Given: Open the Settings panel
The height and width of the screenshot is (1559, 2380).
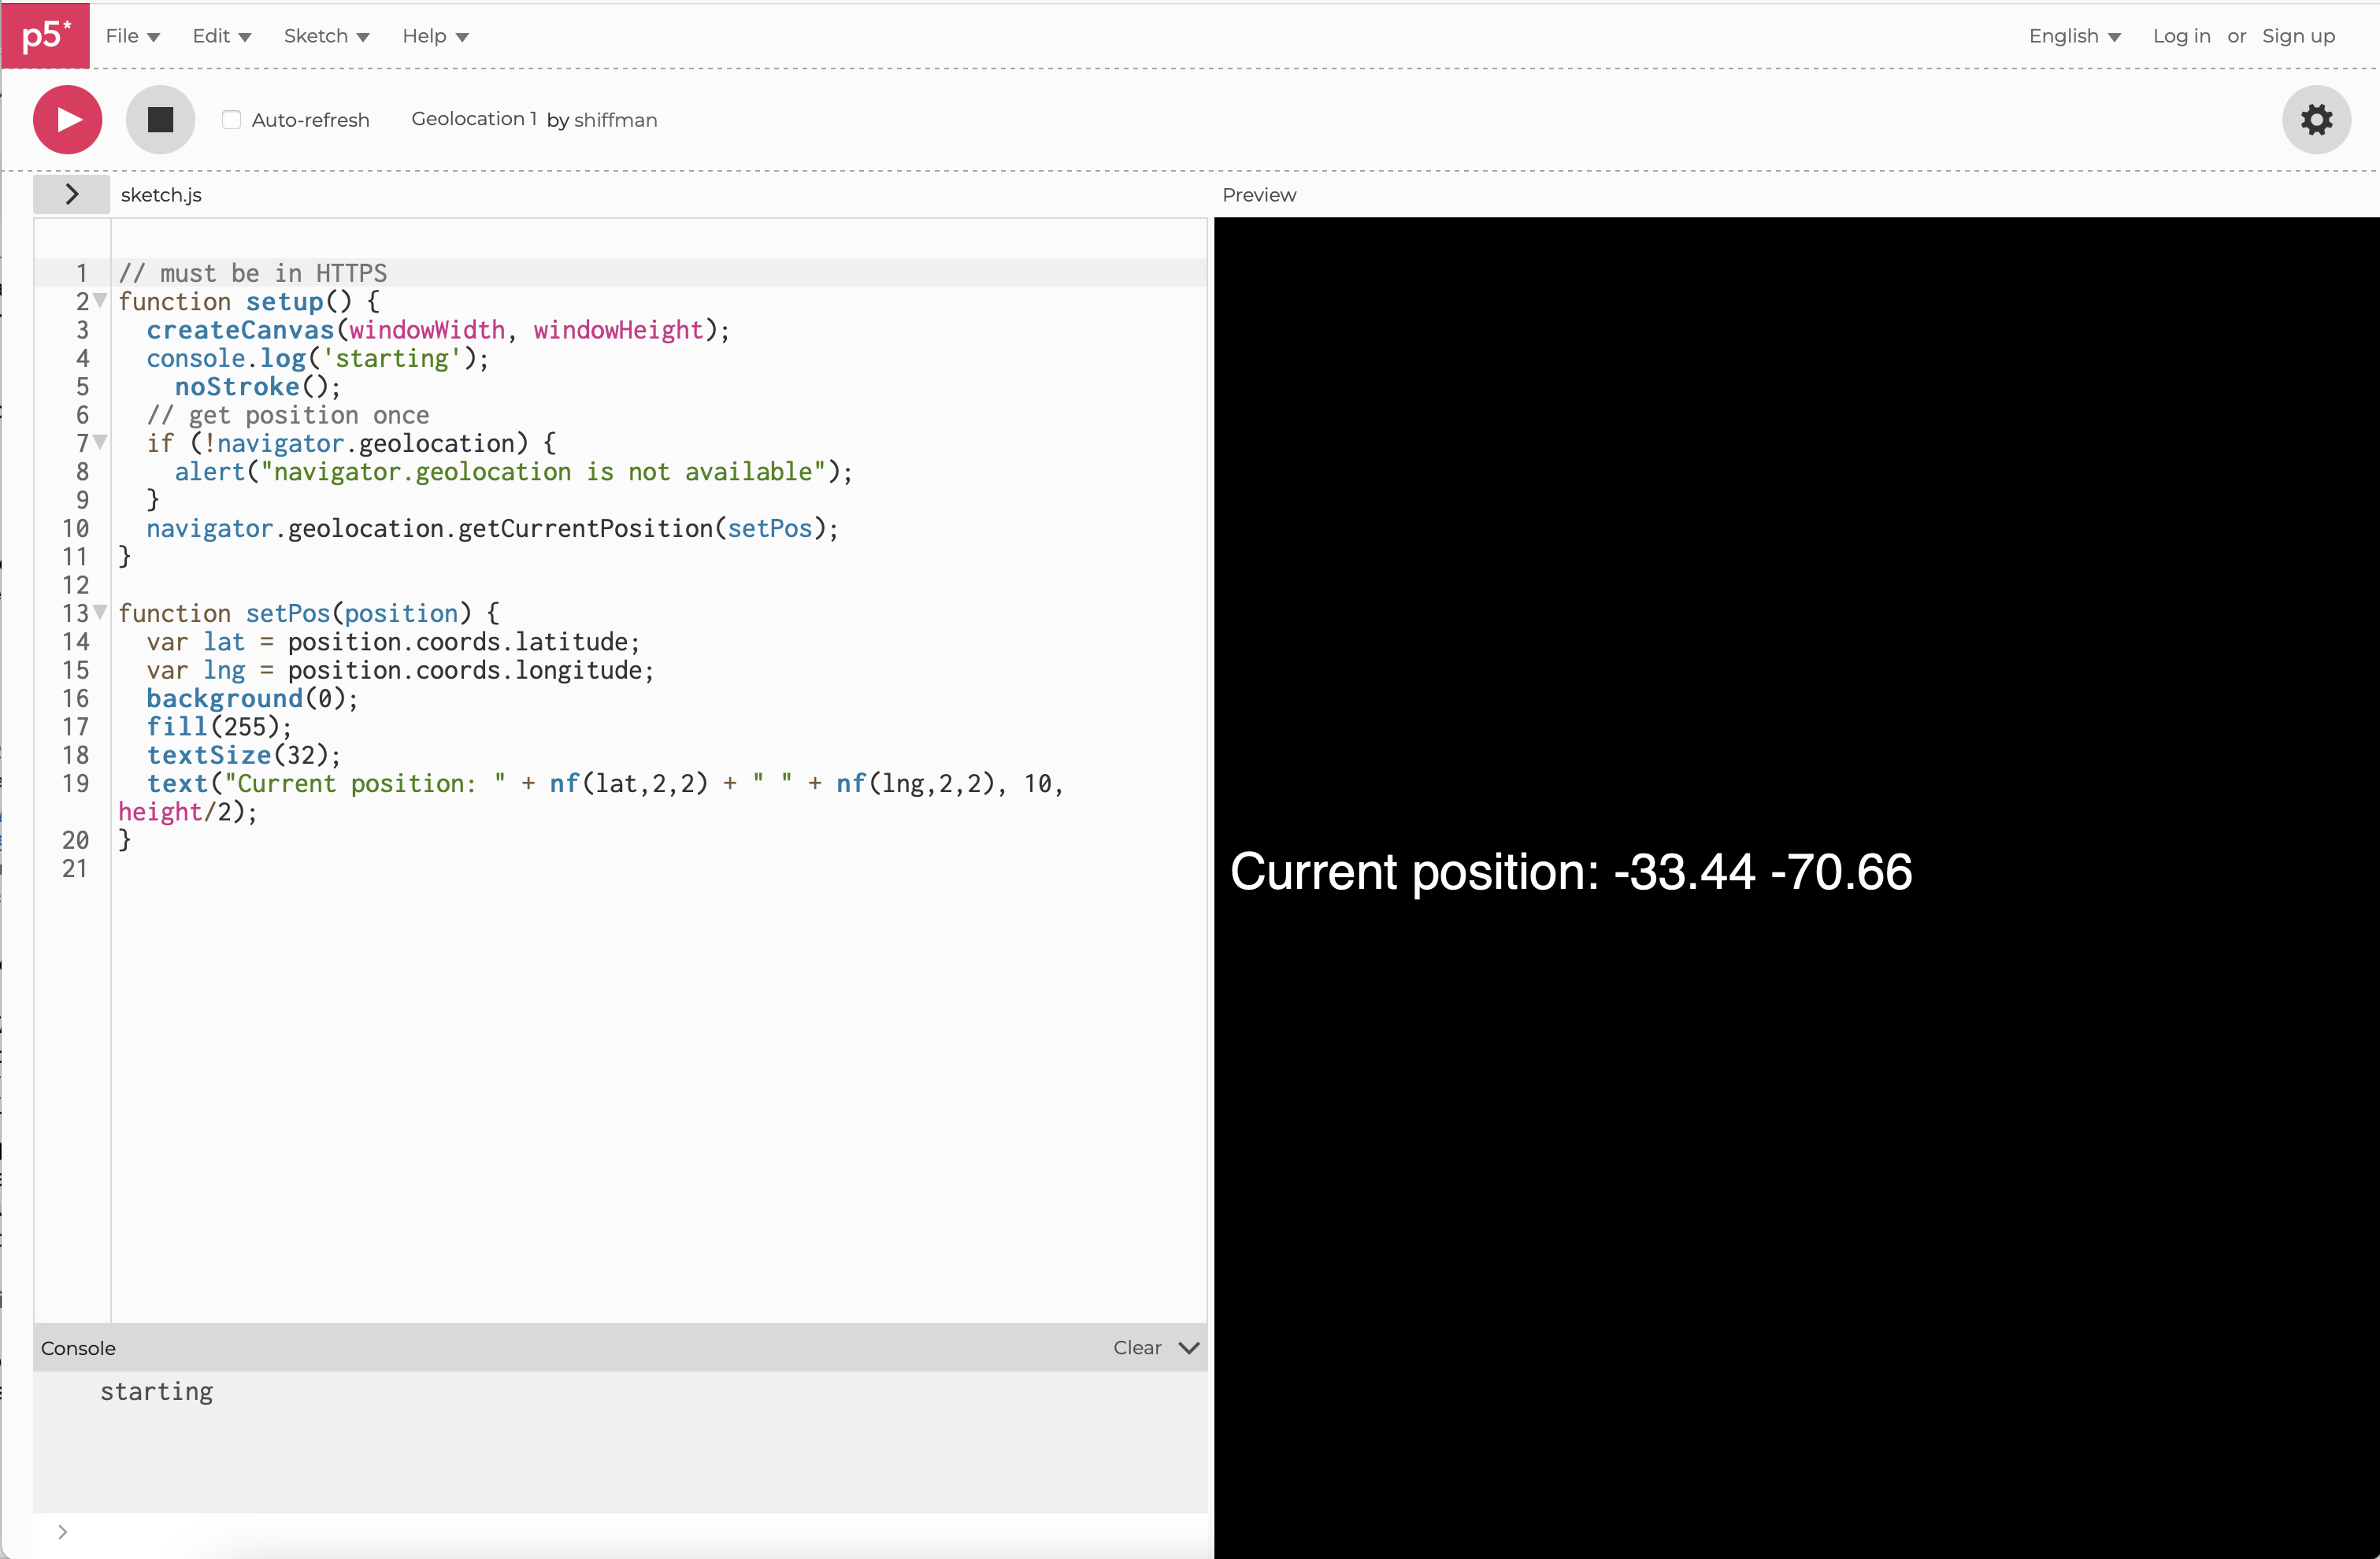Looking at the screenshot, I should [x=2315, y=118].
